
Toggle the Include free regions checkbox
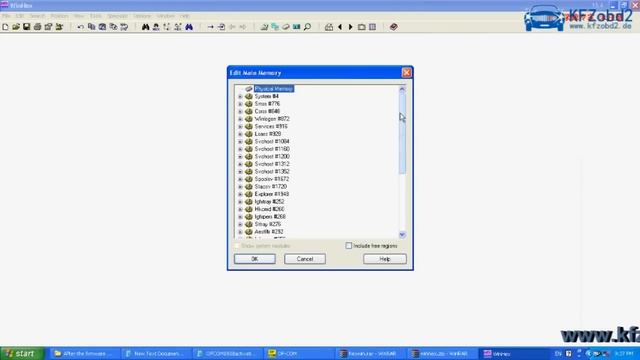click(349, 246)
